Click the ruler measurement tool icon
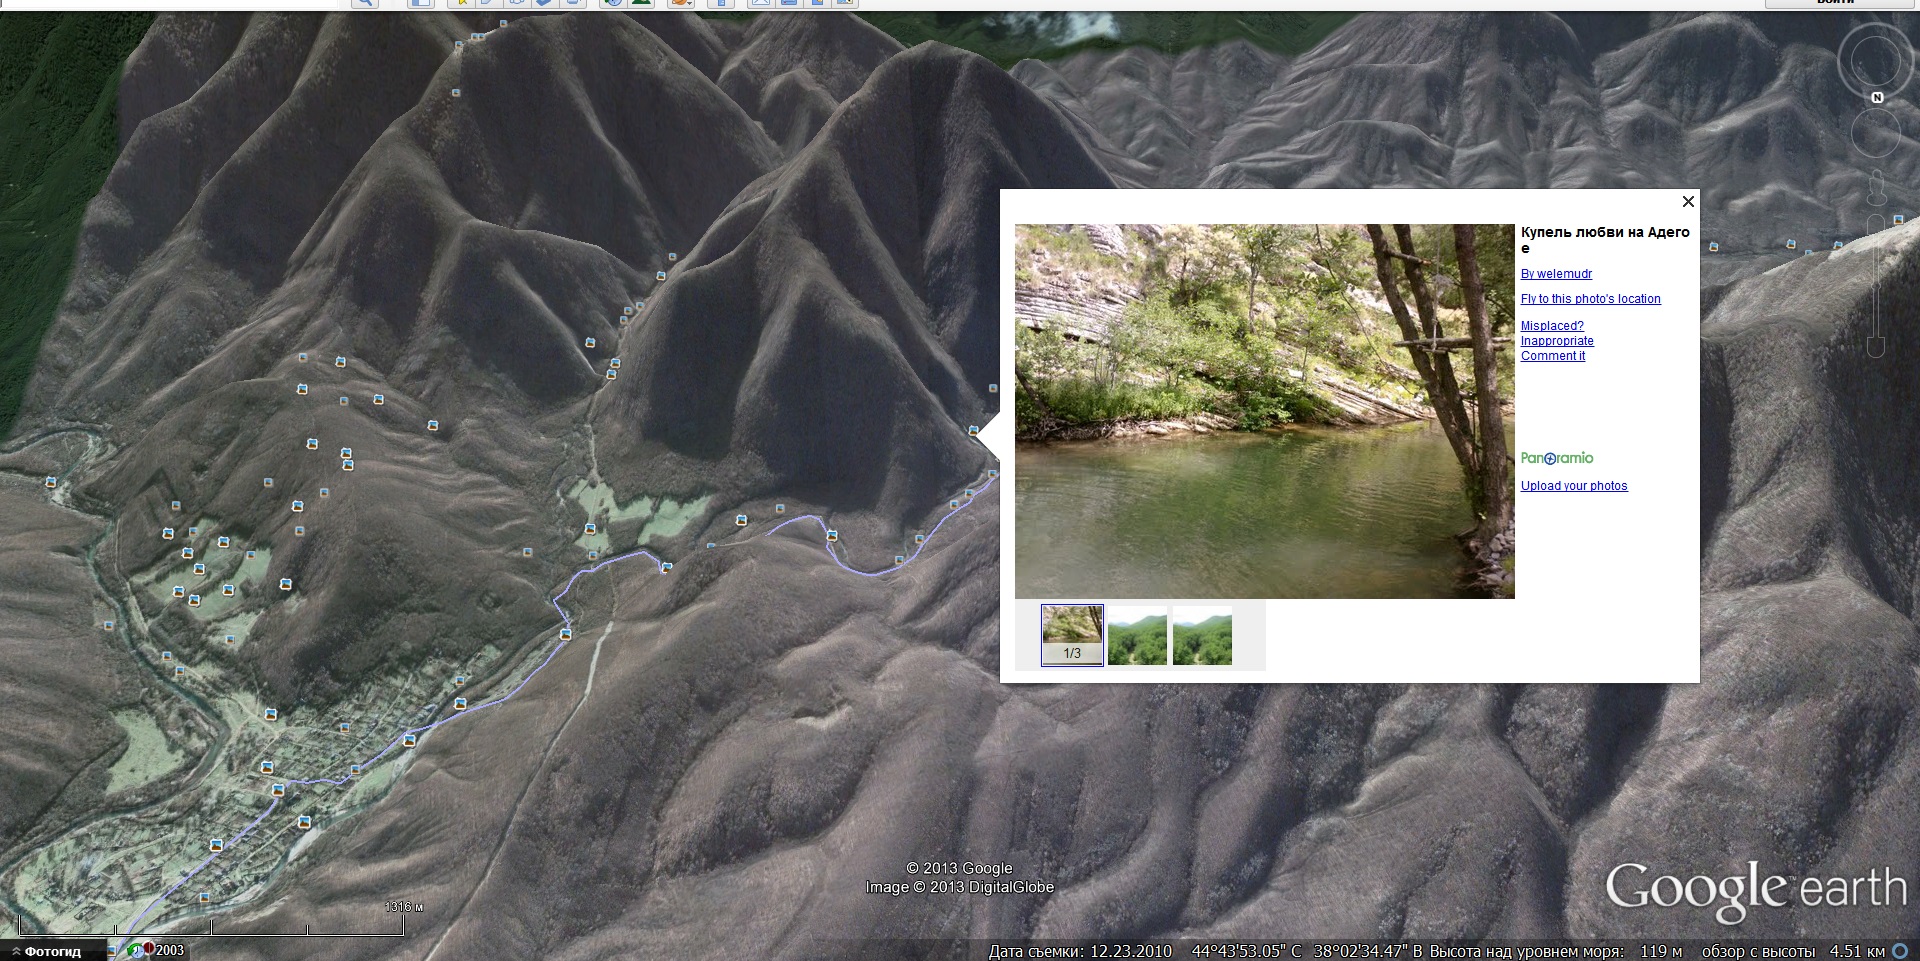 tap(720, 3)
